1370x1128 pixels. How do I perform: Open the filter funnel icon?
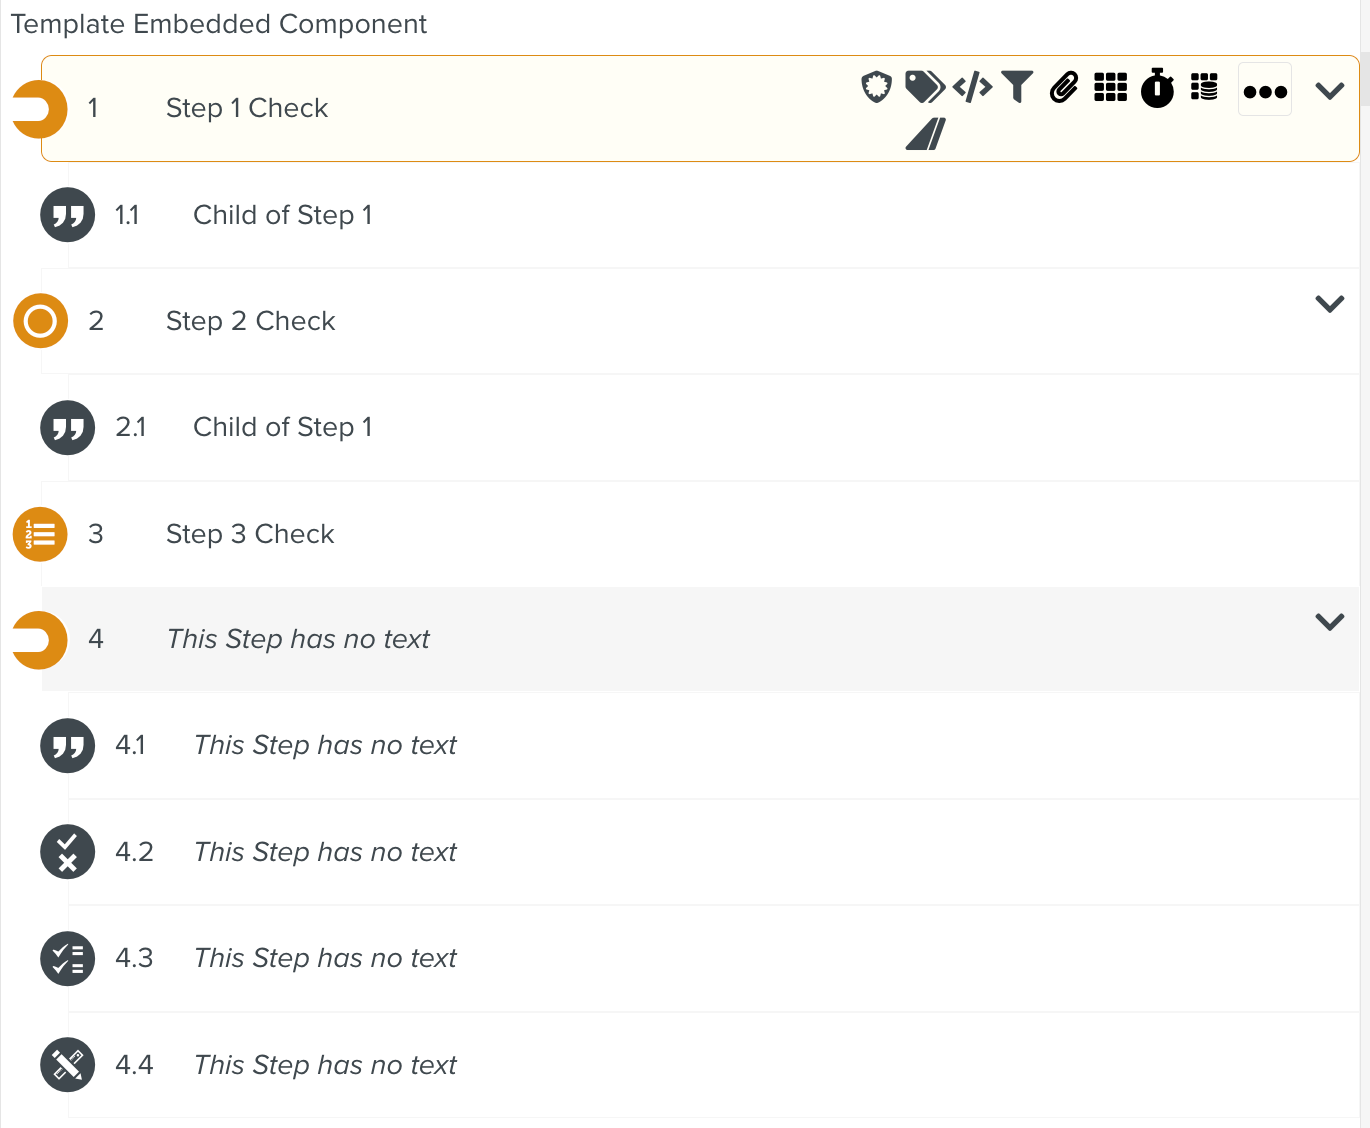tap(1017, 87)
